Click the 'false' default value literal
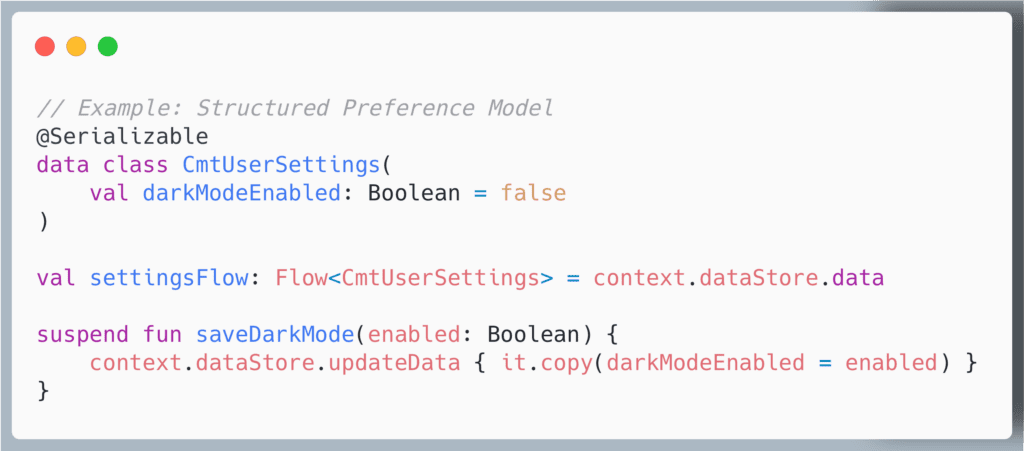This screenshot has height=451, width=1024. 533,192
